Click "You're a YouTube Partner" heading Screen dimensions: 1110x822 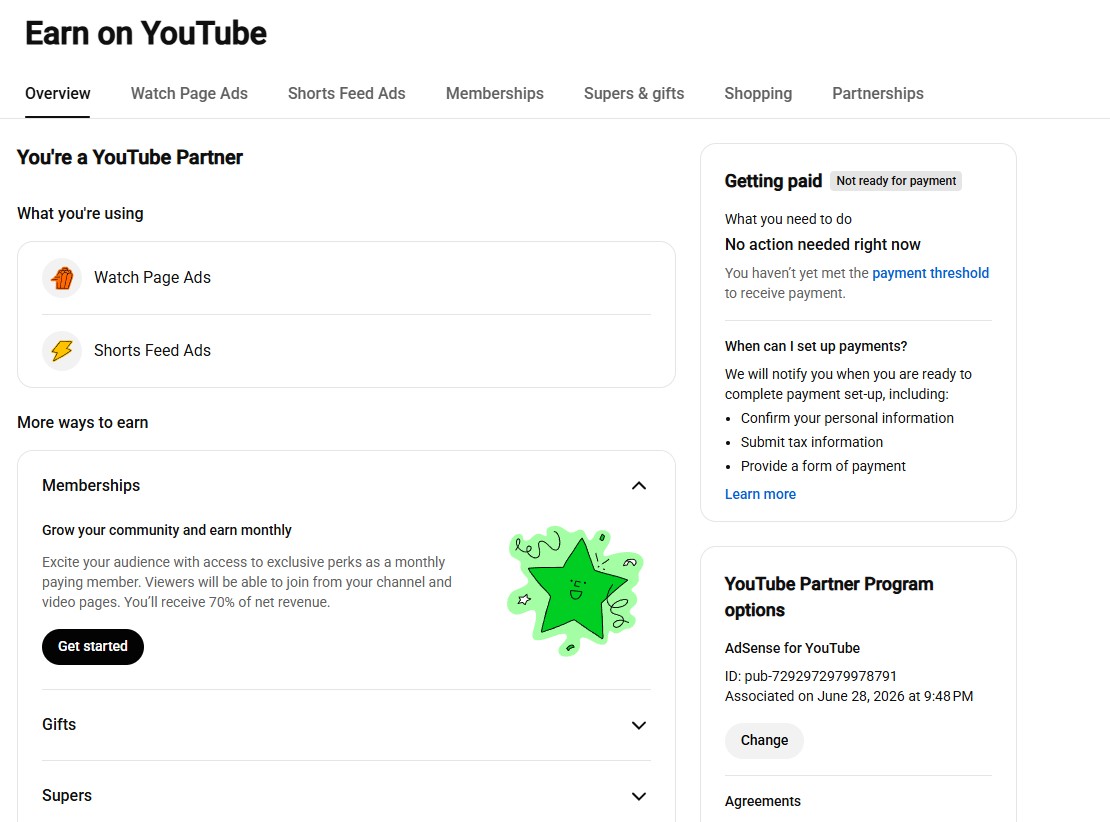point(130,157)
